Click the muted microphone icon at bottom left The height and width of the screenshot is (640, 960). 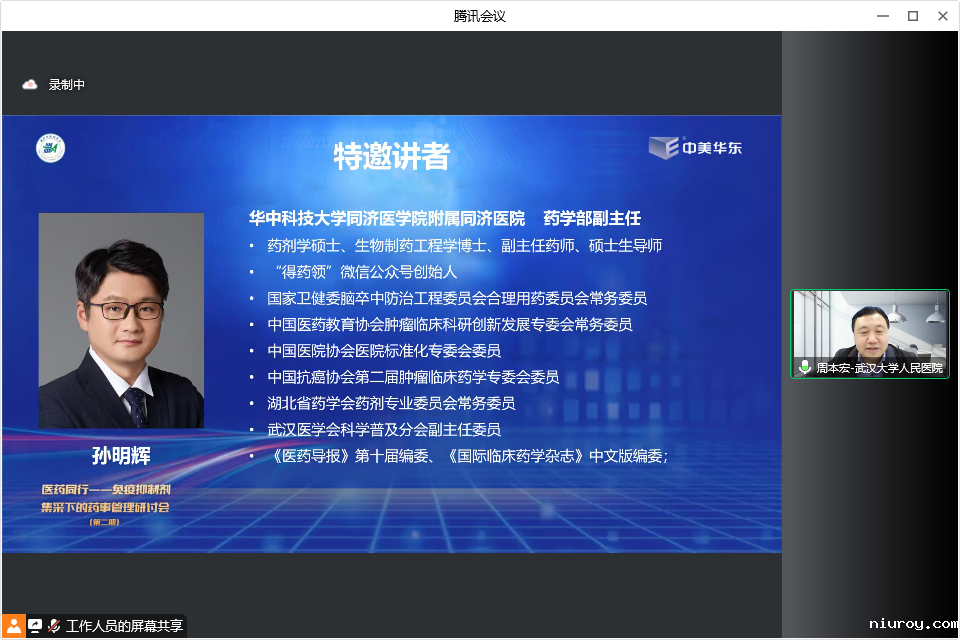[54, 625]
